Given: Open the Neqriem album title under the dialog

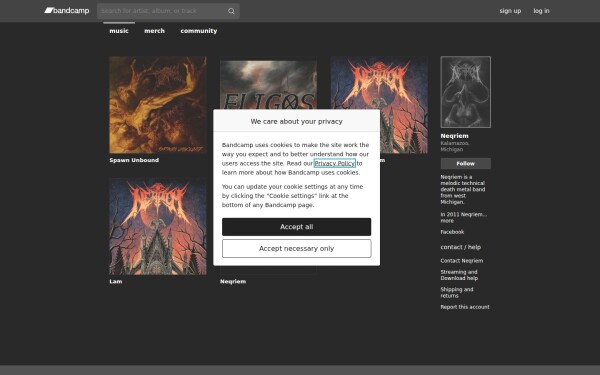Looking at the screenshot, I should (233, 281).
